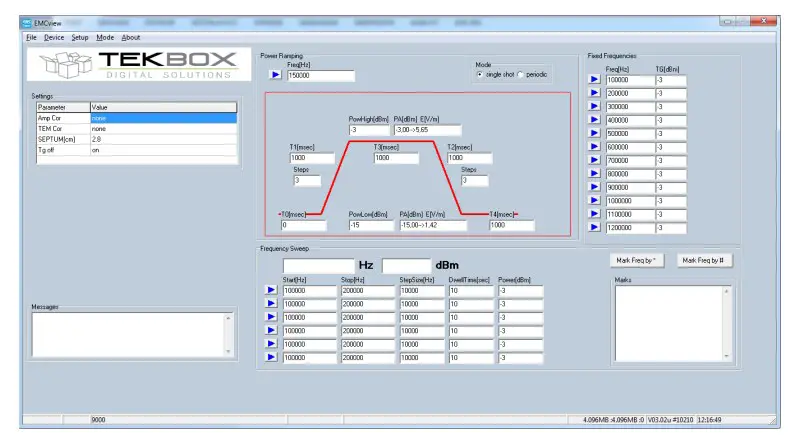This screenshot has height=435, width=789.
Task: Click first sweep row StepSize[Hz] field
Action: pyautogui.click(x=422, y=291)
